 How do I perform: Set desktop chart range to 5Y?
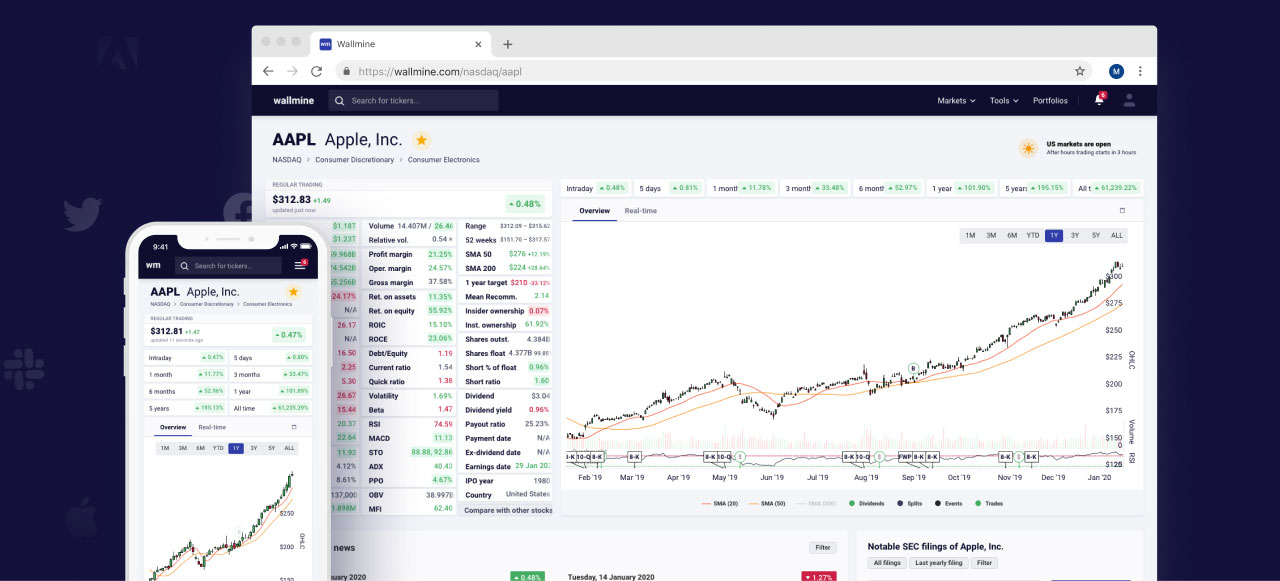(1096, 235)
